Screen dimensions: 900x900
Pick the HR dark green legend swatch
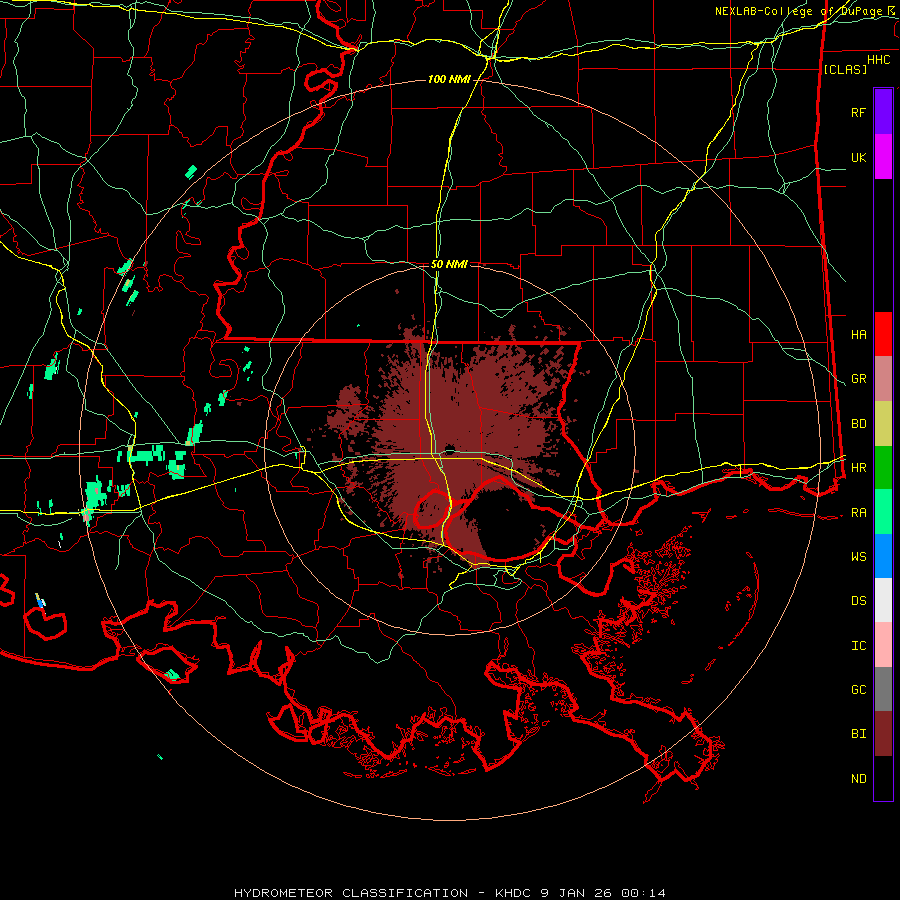coord(883,468)
